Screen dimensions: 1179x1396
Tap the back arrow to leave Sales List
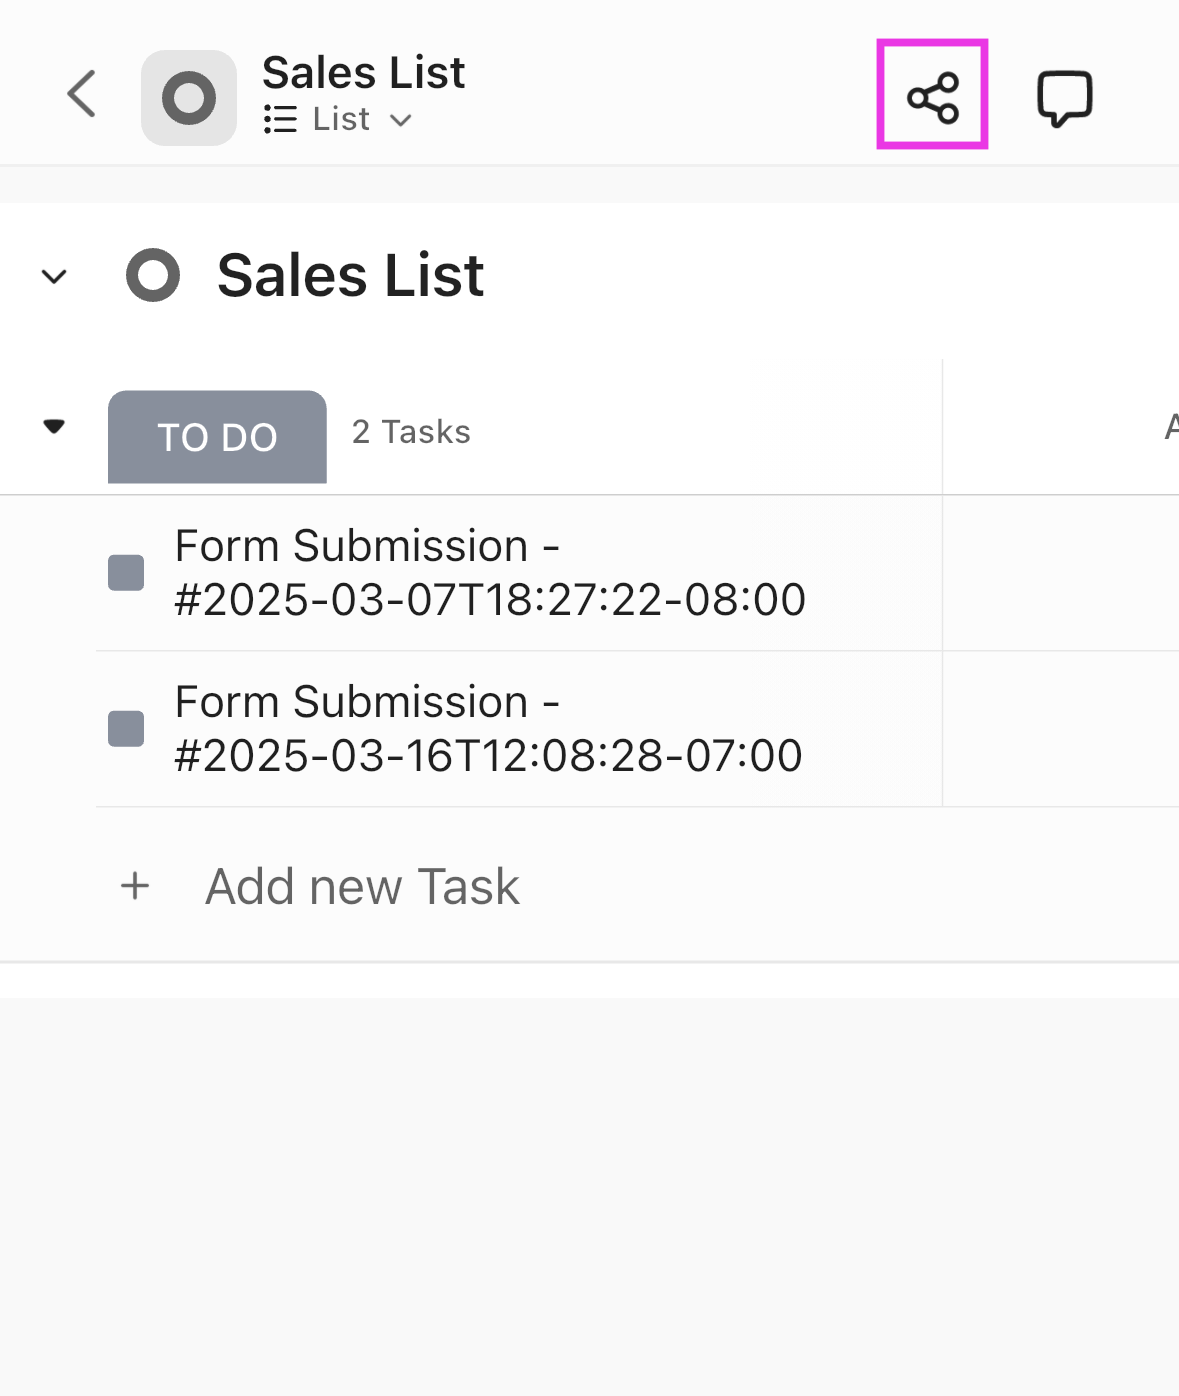[x=80, y=95]
